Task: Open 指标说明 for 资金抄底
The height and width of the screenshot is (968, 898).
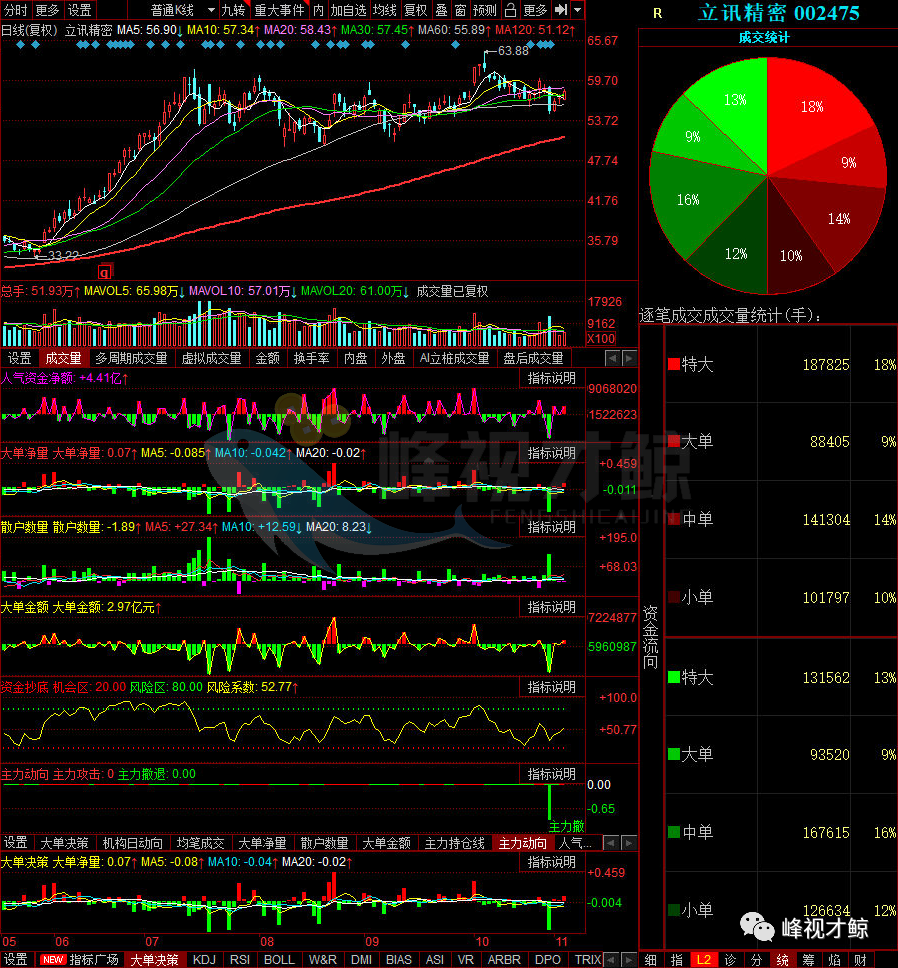Action: click(551, 686)
